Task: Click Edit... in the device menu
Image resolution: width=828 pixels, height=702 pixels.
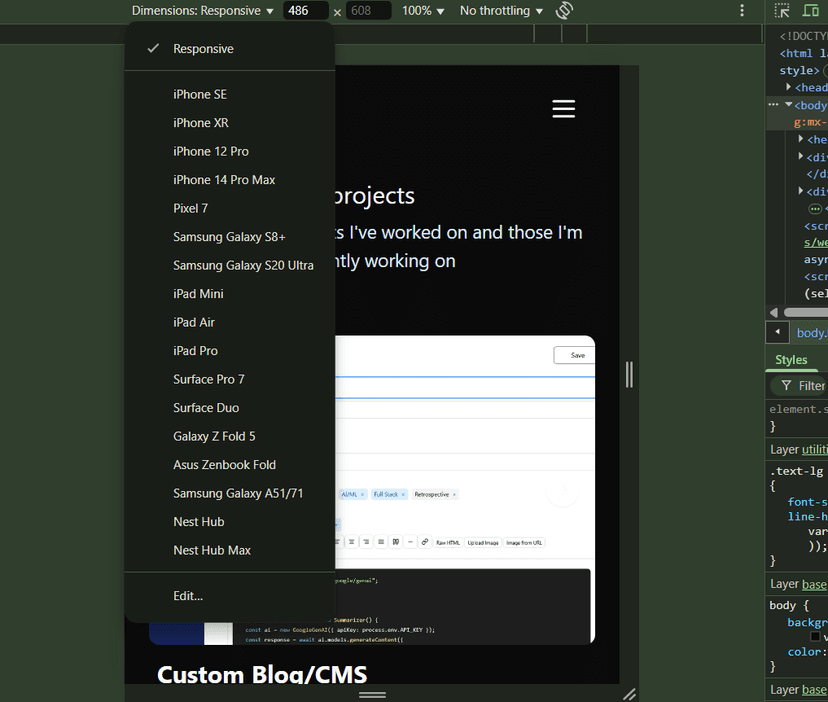Action: 230,596
